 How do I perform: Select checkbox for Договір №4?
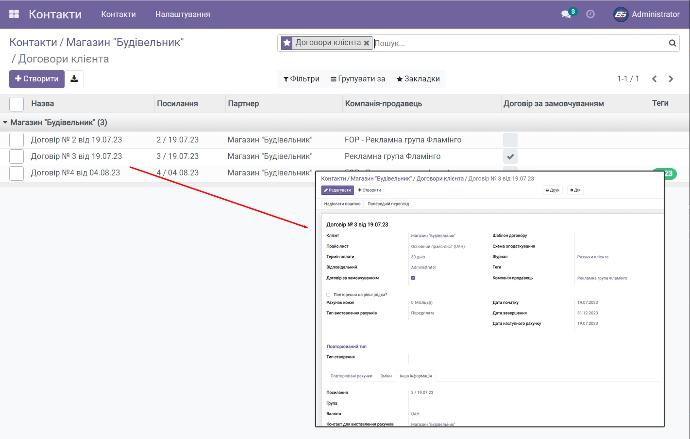[16, 172]
